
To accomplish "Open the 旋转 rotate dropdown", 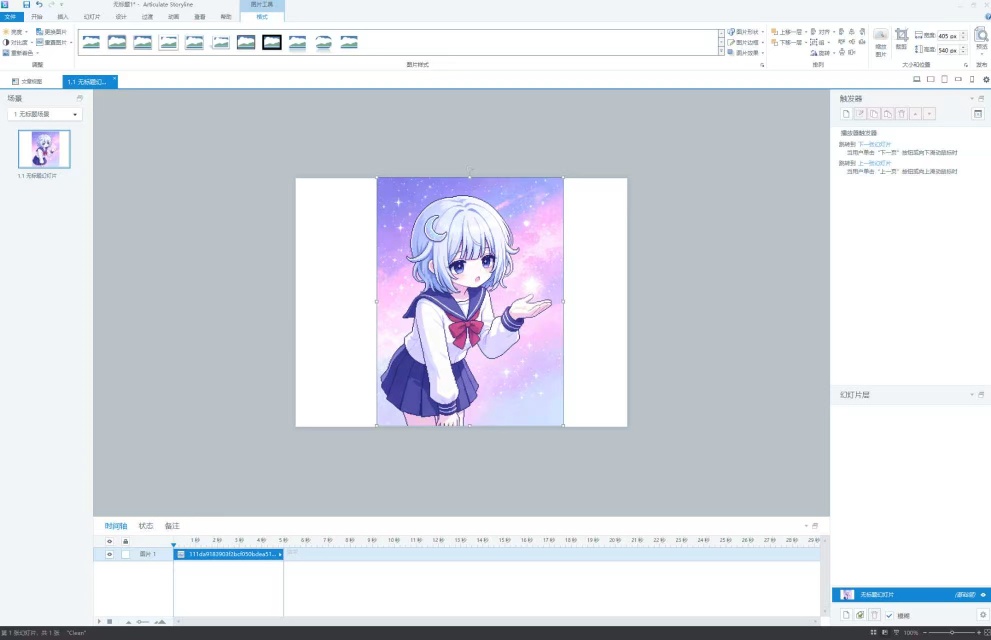I will [822, 53].
